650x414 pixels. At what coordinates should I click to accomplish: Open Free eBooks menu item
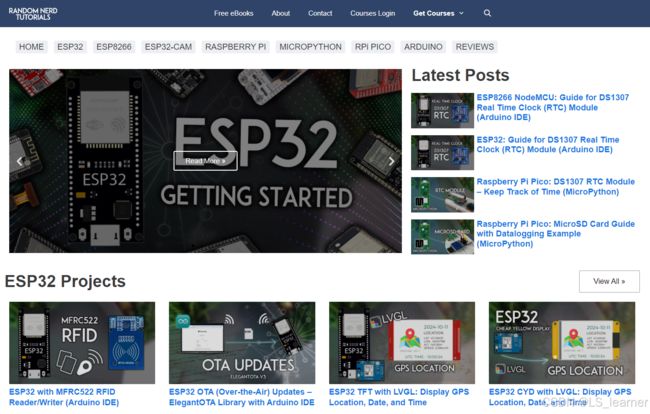[233, 13]
